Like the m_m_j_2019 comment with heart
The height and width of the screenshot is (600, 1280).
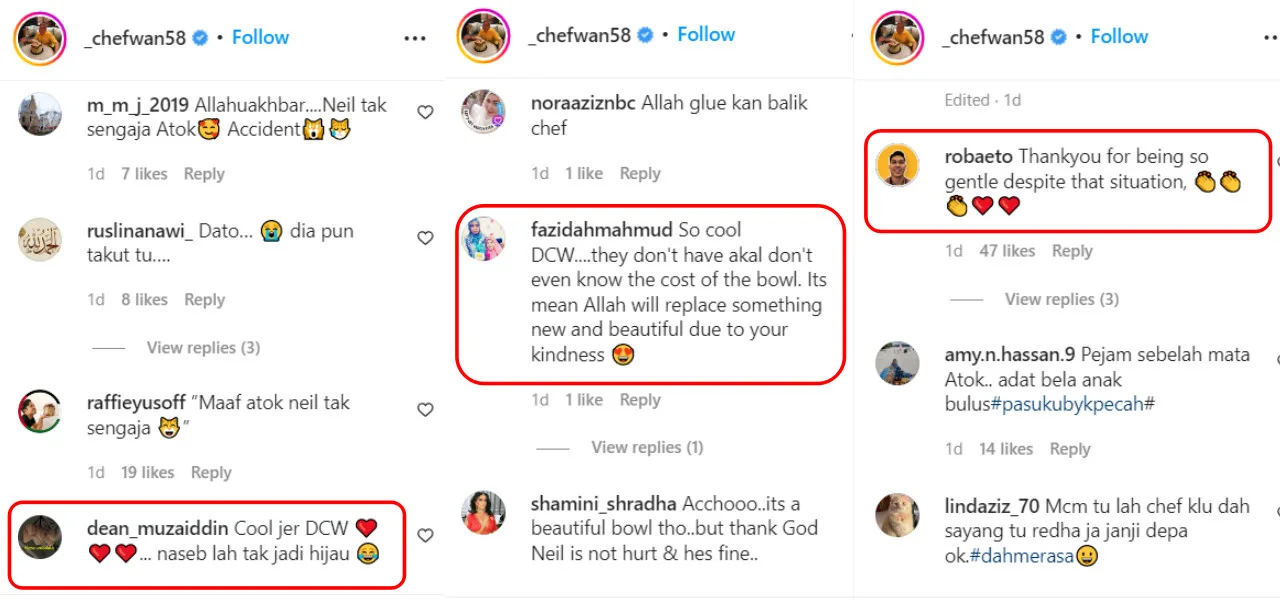pos(425,112)
